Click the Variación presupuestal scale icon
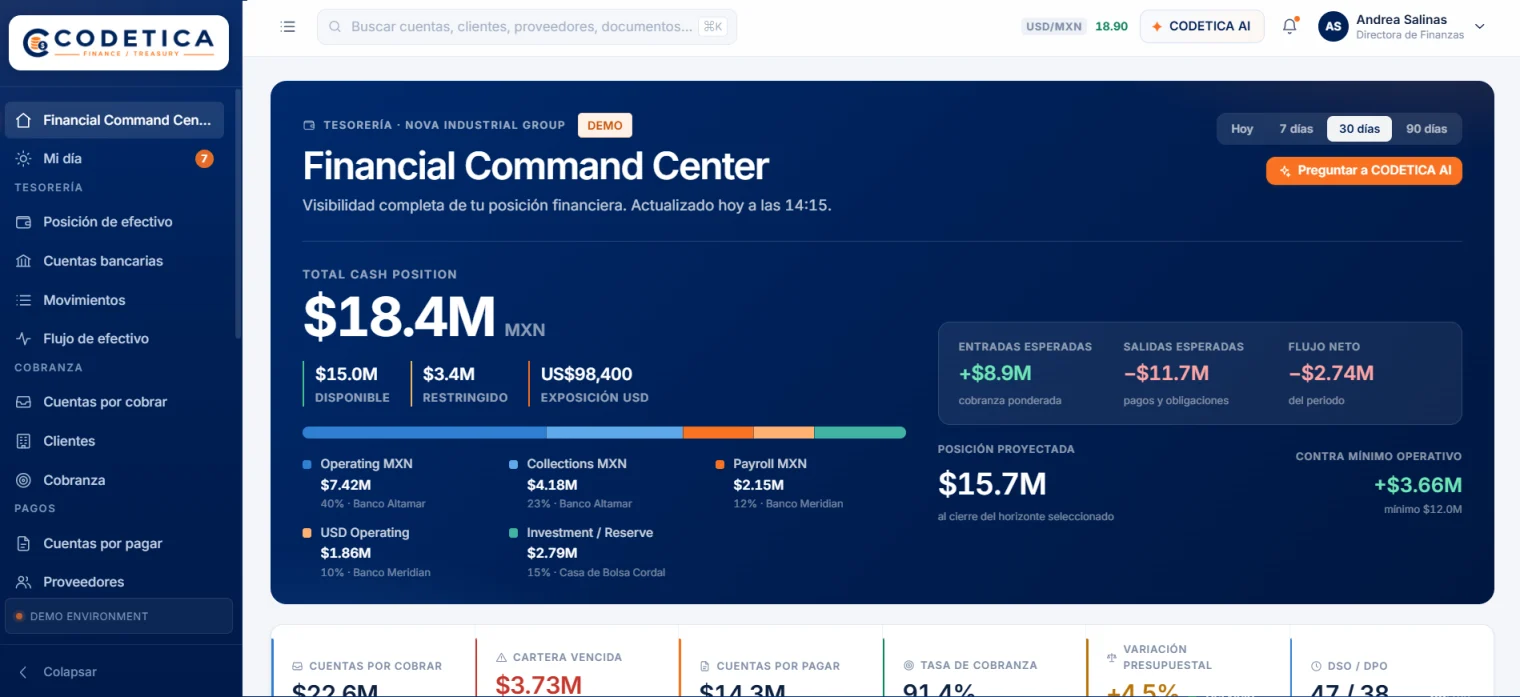 coord(1112,657)
